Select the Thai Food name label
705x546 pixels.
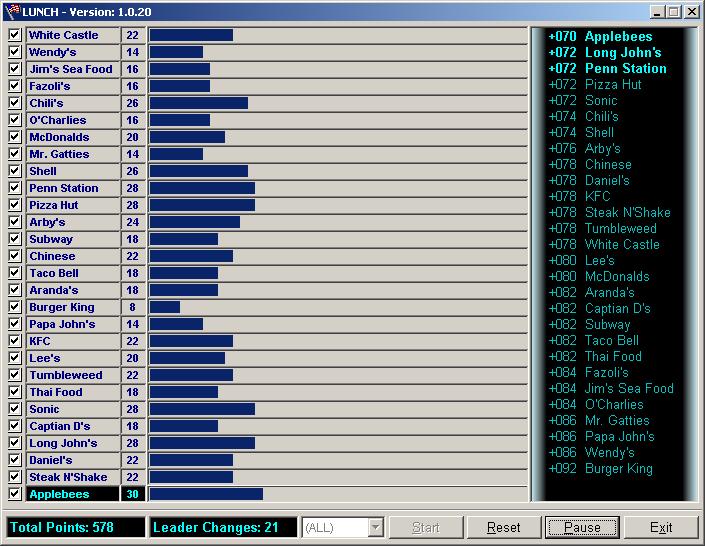coord(73,392)
